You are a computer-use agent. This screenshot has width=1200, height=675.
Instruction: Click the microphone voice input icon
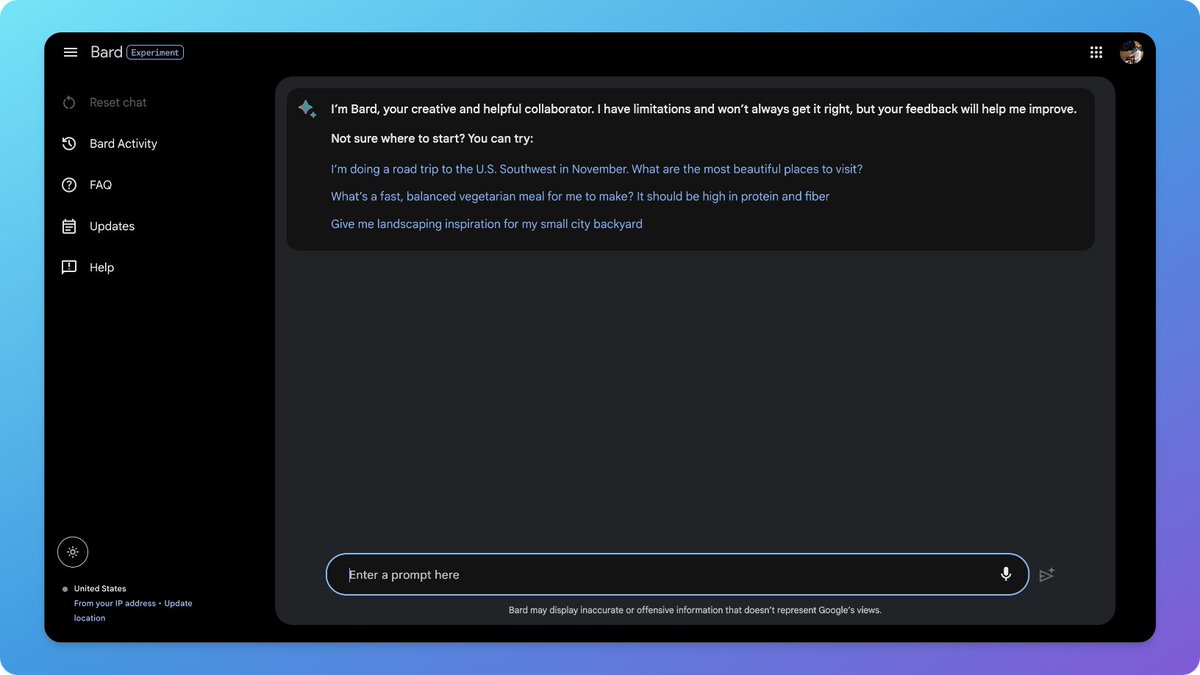1006,574
